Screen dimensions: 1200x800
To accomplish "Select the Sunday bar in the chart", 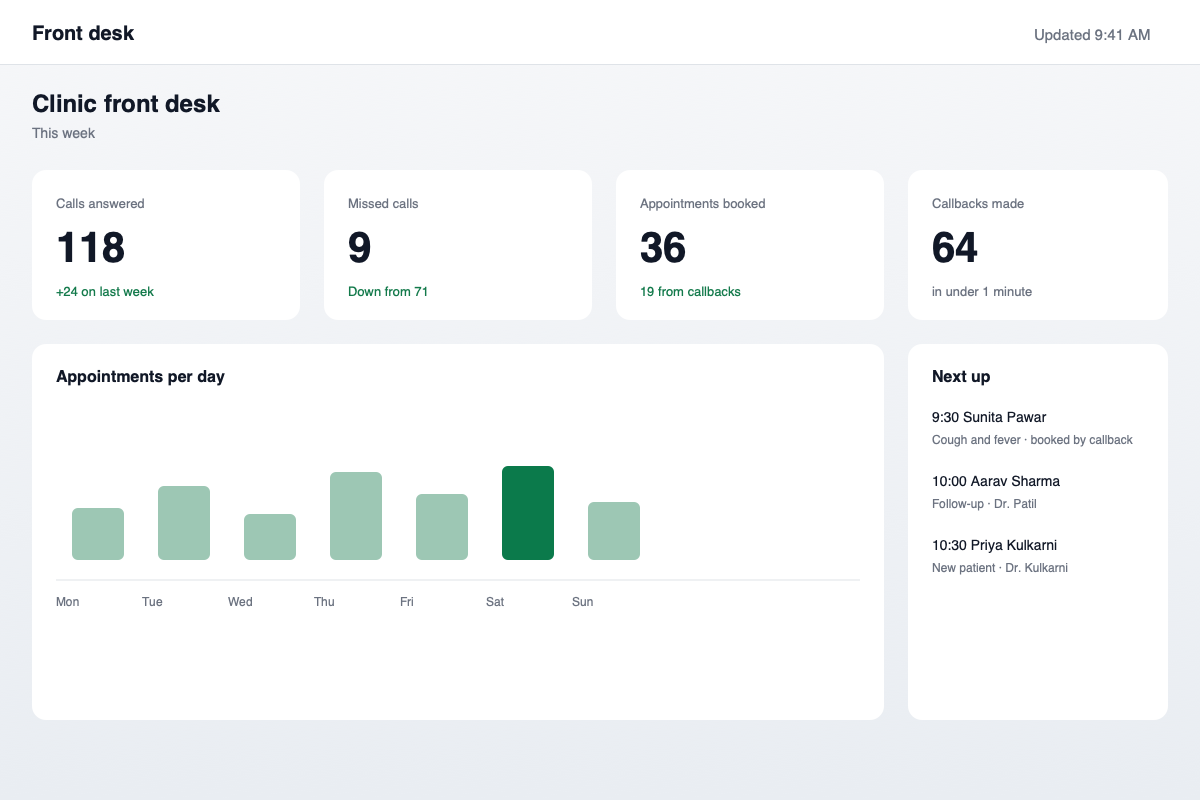I will point(614,531).
